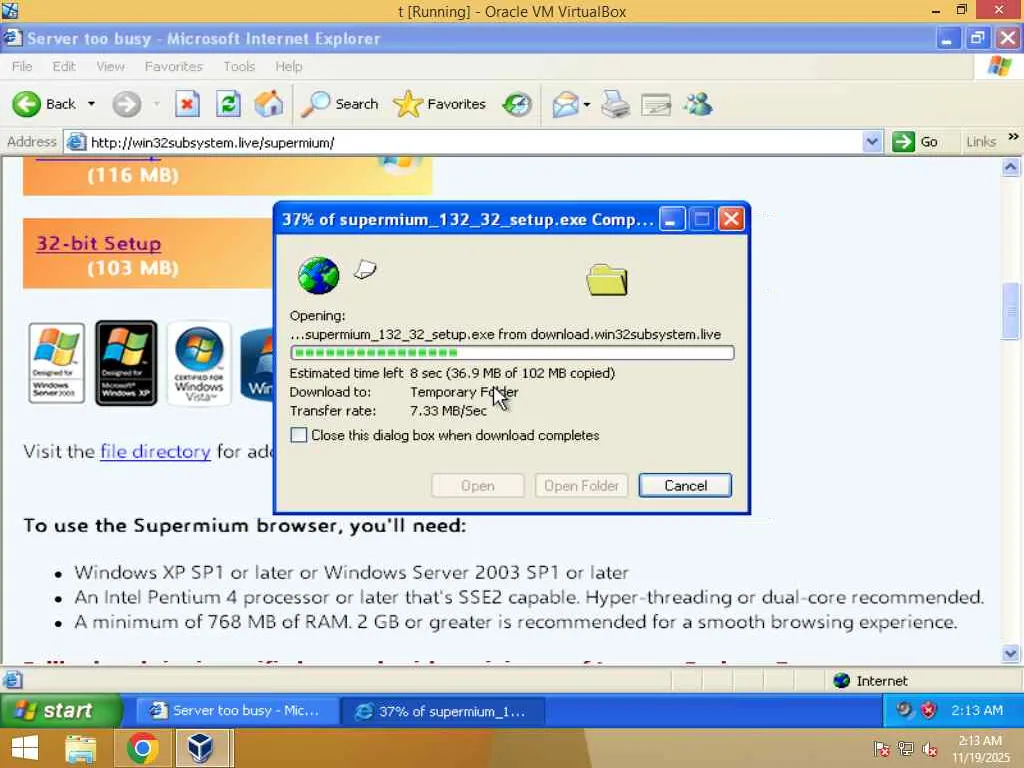1024x768 pixels.
Task: Click the Internet zone status bar entry
Action: click(870, 680)
